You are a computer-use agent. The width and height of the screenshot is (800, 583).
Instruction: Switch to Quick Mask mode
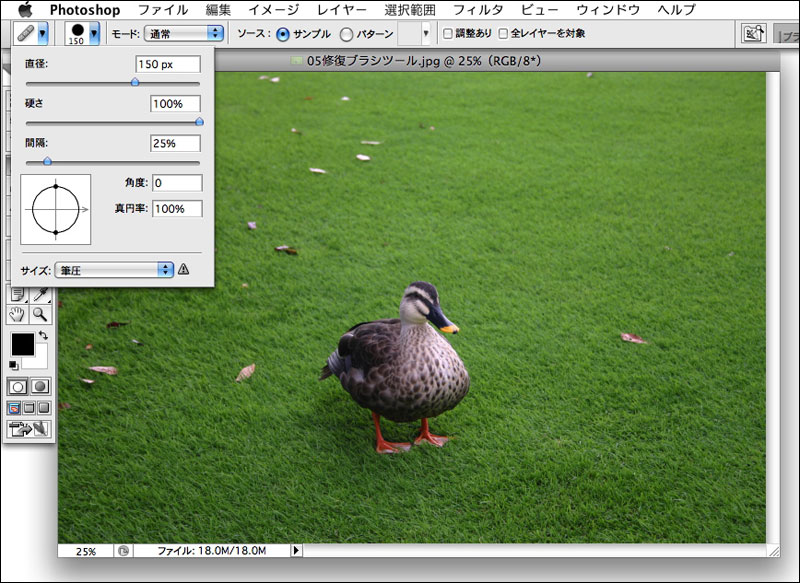40,386
